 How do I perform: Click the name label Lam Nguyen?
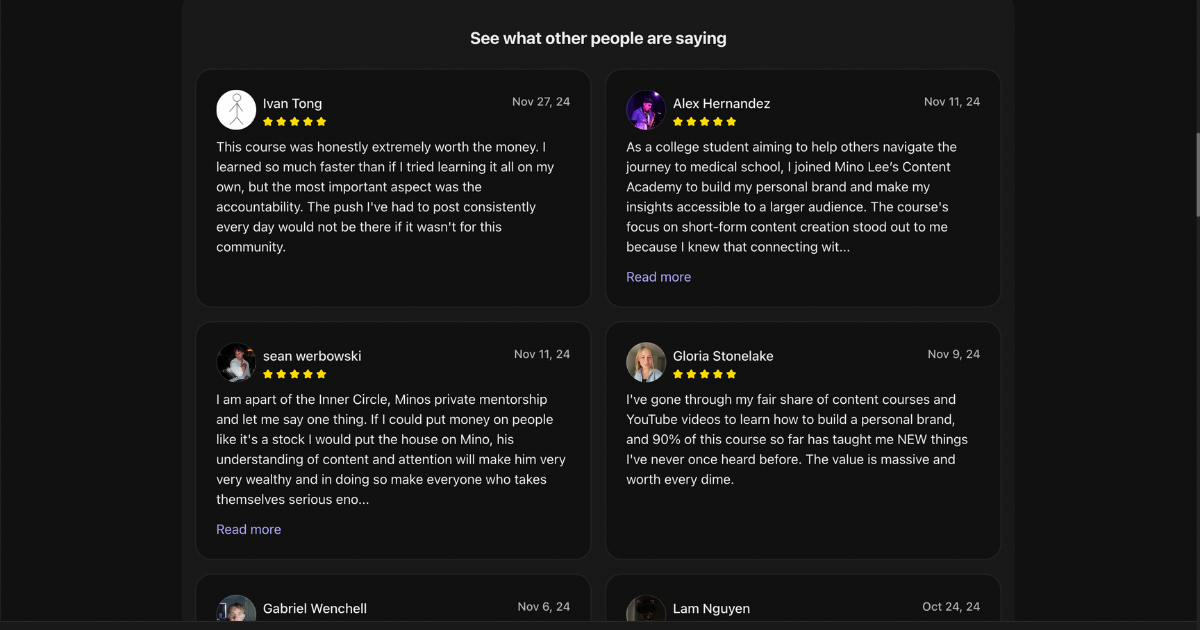(x=711, y=608)
